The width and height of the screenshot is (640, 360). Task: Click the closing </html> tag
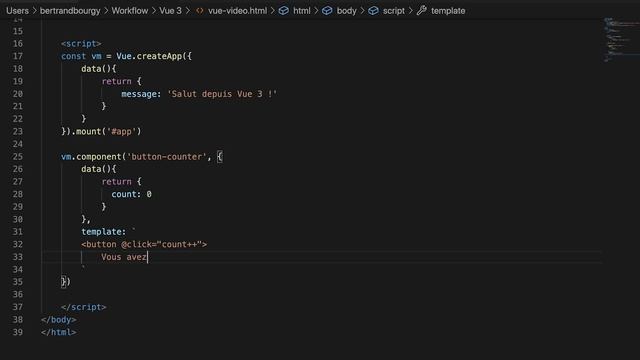(x=58, y=332)
